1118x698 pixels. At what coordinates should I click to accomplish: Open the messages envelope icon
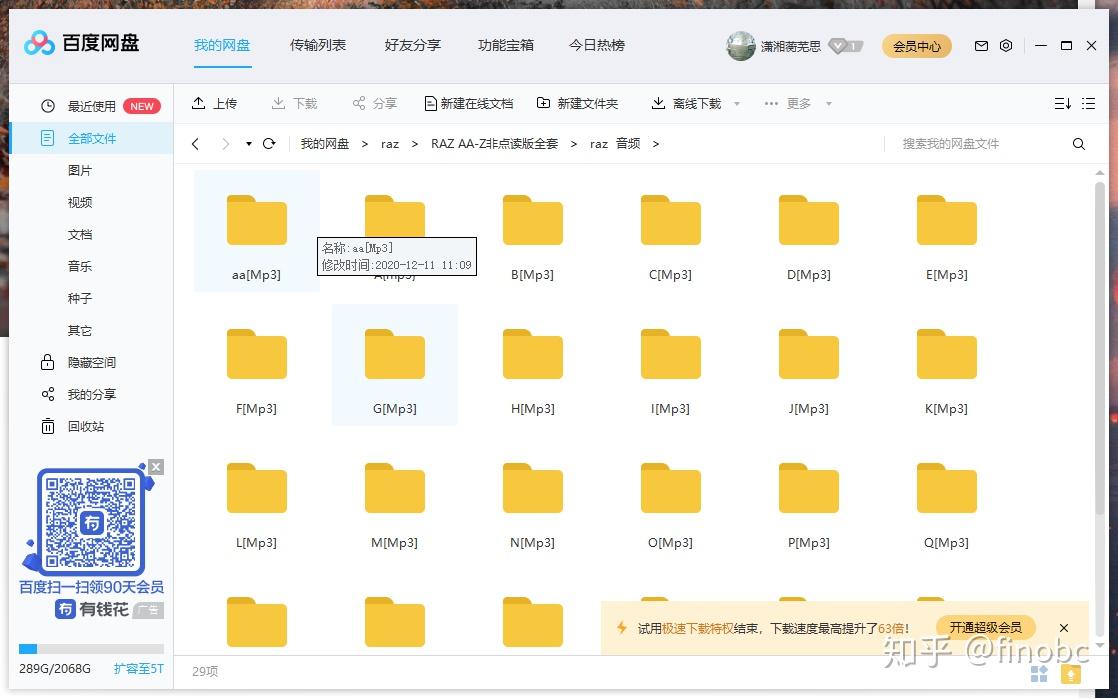click(x=980, y=46)
